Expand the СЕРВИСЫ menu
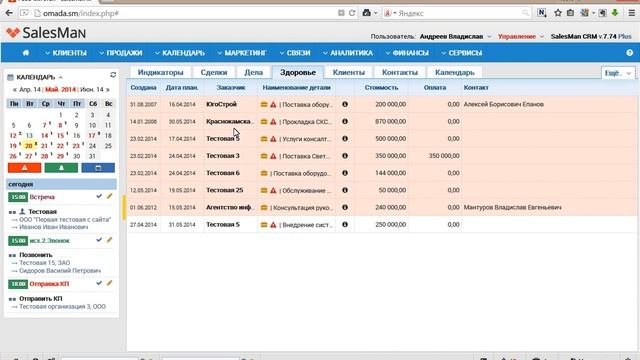 [x=462, y=53]
